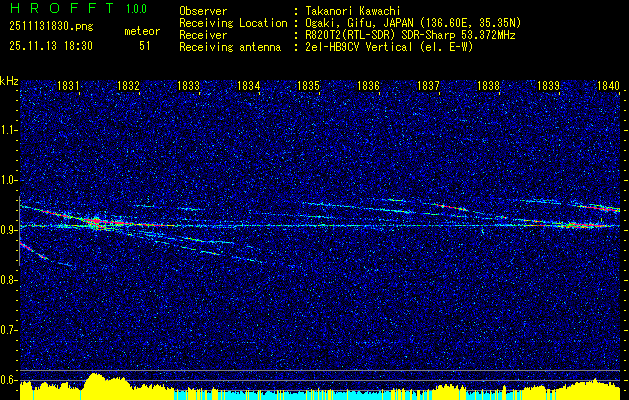Click the filename 2511131830.png
This screenshot has height=400, width=629.
[51, 26]
